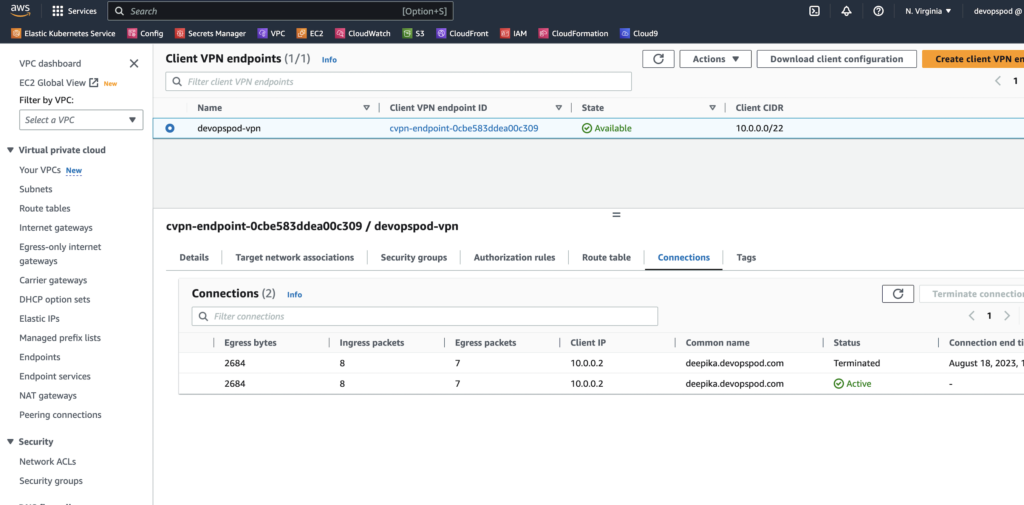This screenshot has height=505, width=1024.
Task: Open the Select a VPC dropdown
Action: 81,120
